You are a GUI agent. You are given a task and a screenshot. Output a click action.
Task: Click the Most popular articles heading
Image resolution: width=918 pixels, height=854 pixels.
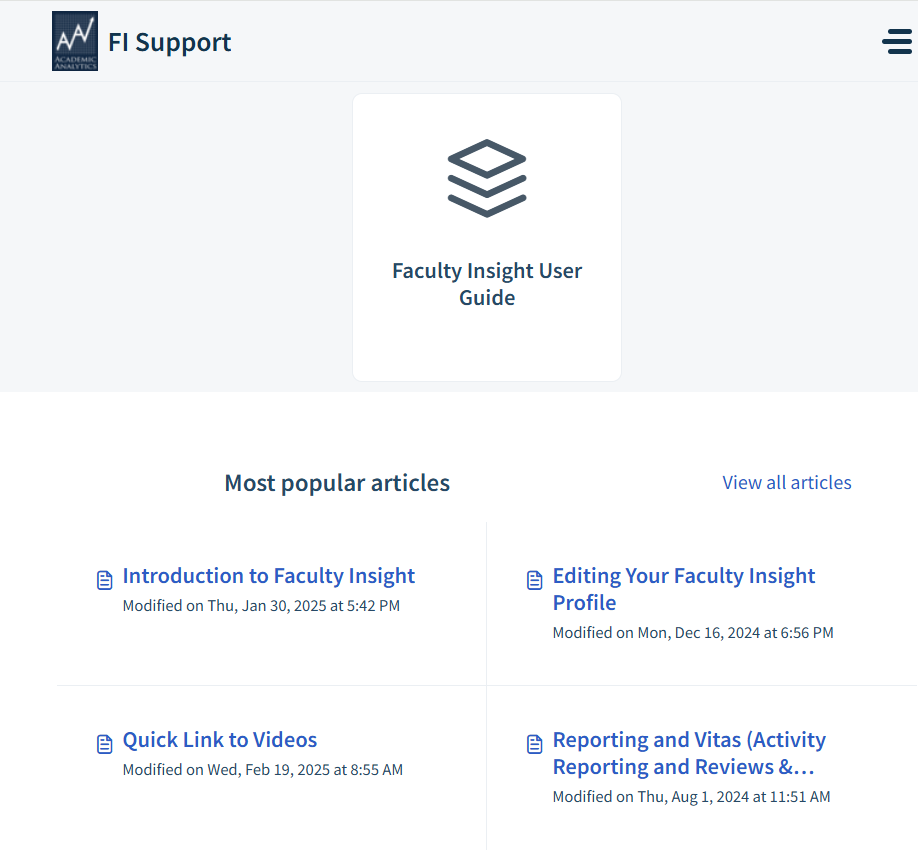click(x=337, y=483)
